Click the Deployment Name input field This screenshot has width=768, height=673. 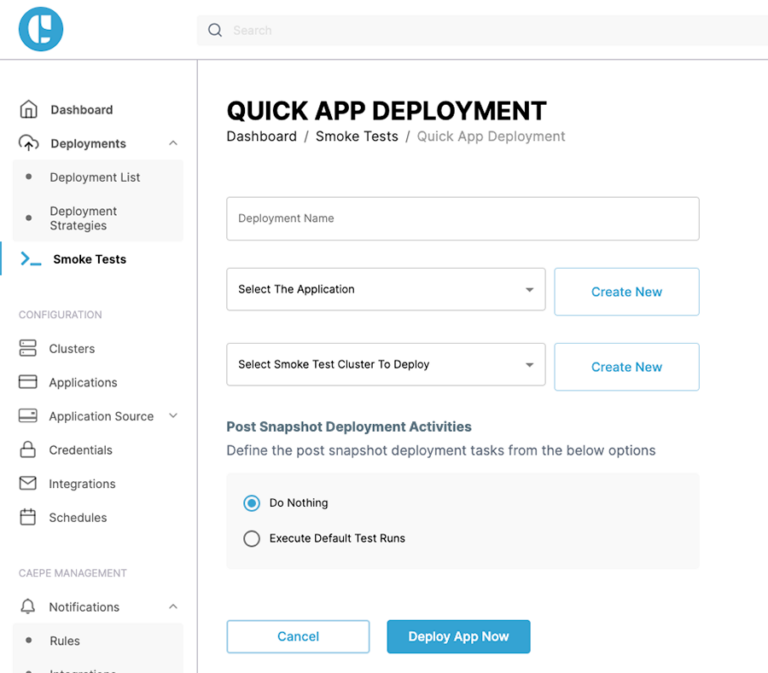pyautogui.click(x=462, y=218)
